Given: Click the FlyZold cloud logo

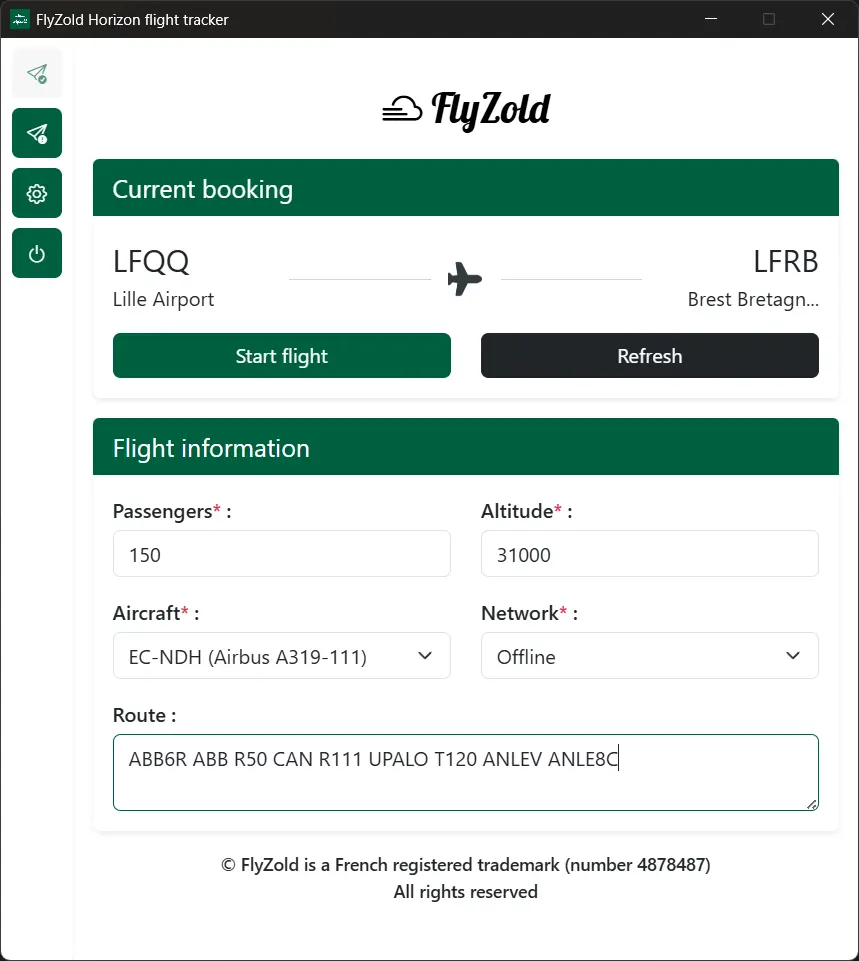Looking at the screenshot, I should tap(466, 109).
